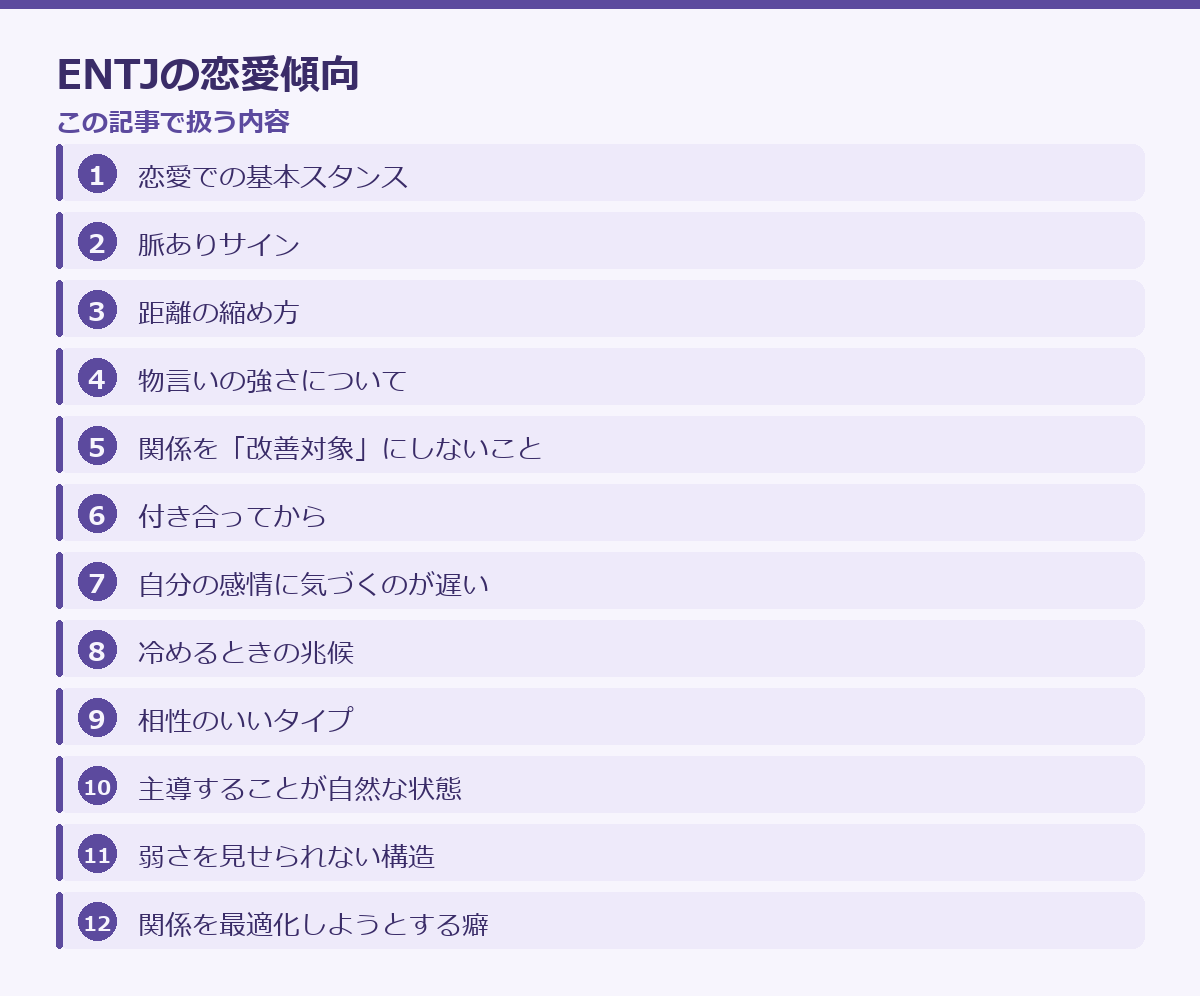Select the 距離の縮め方 item
The image size is (1200, 996).
pyautogui.click(x=600, y=309)
